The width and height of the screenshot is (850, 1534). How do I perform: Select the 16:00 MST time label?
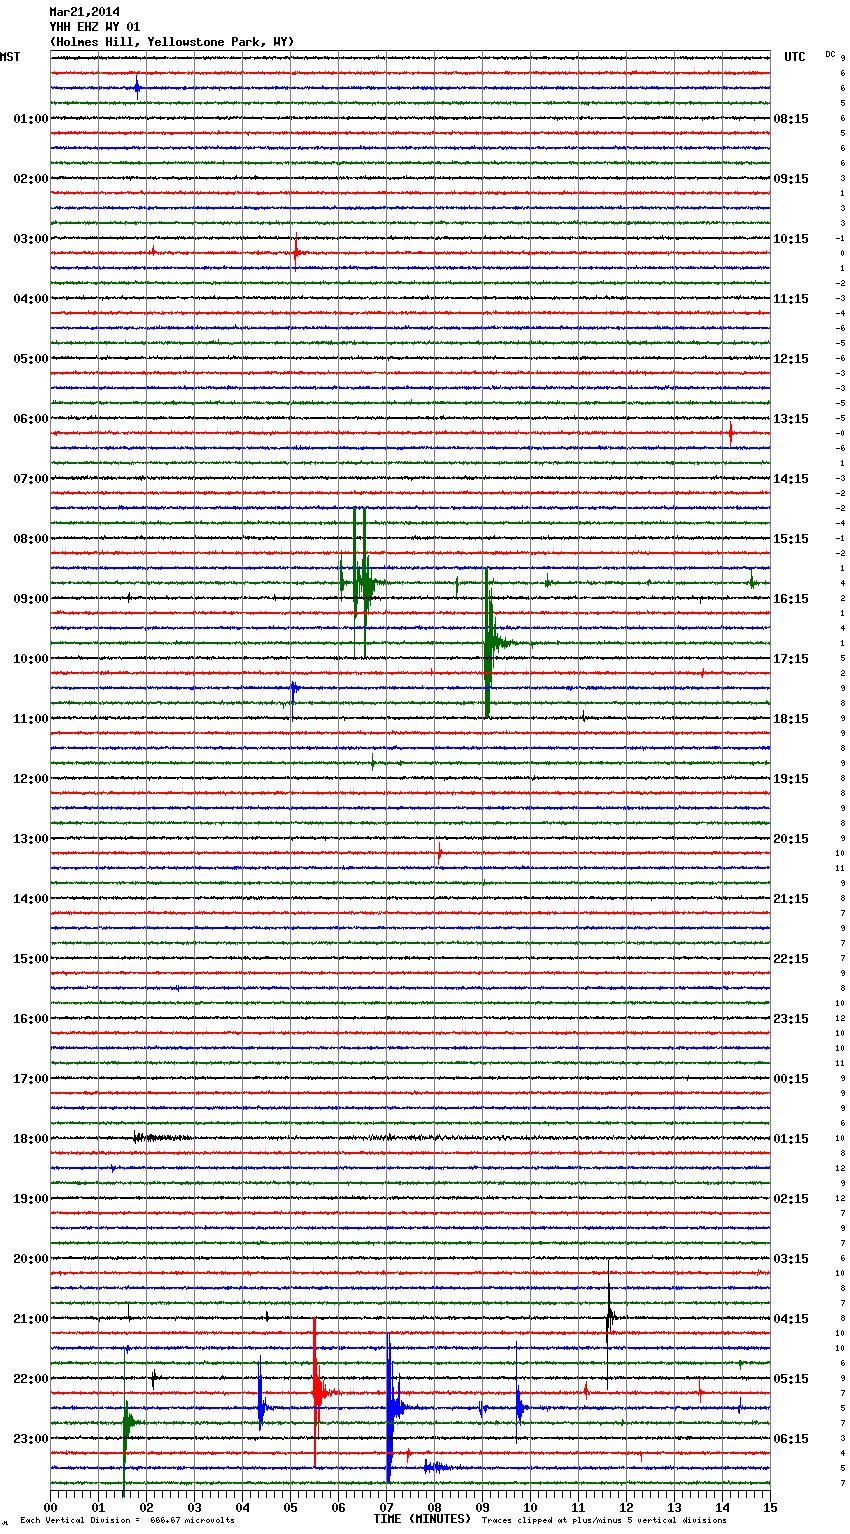(31, 1019)
